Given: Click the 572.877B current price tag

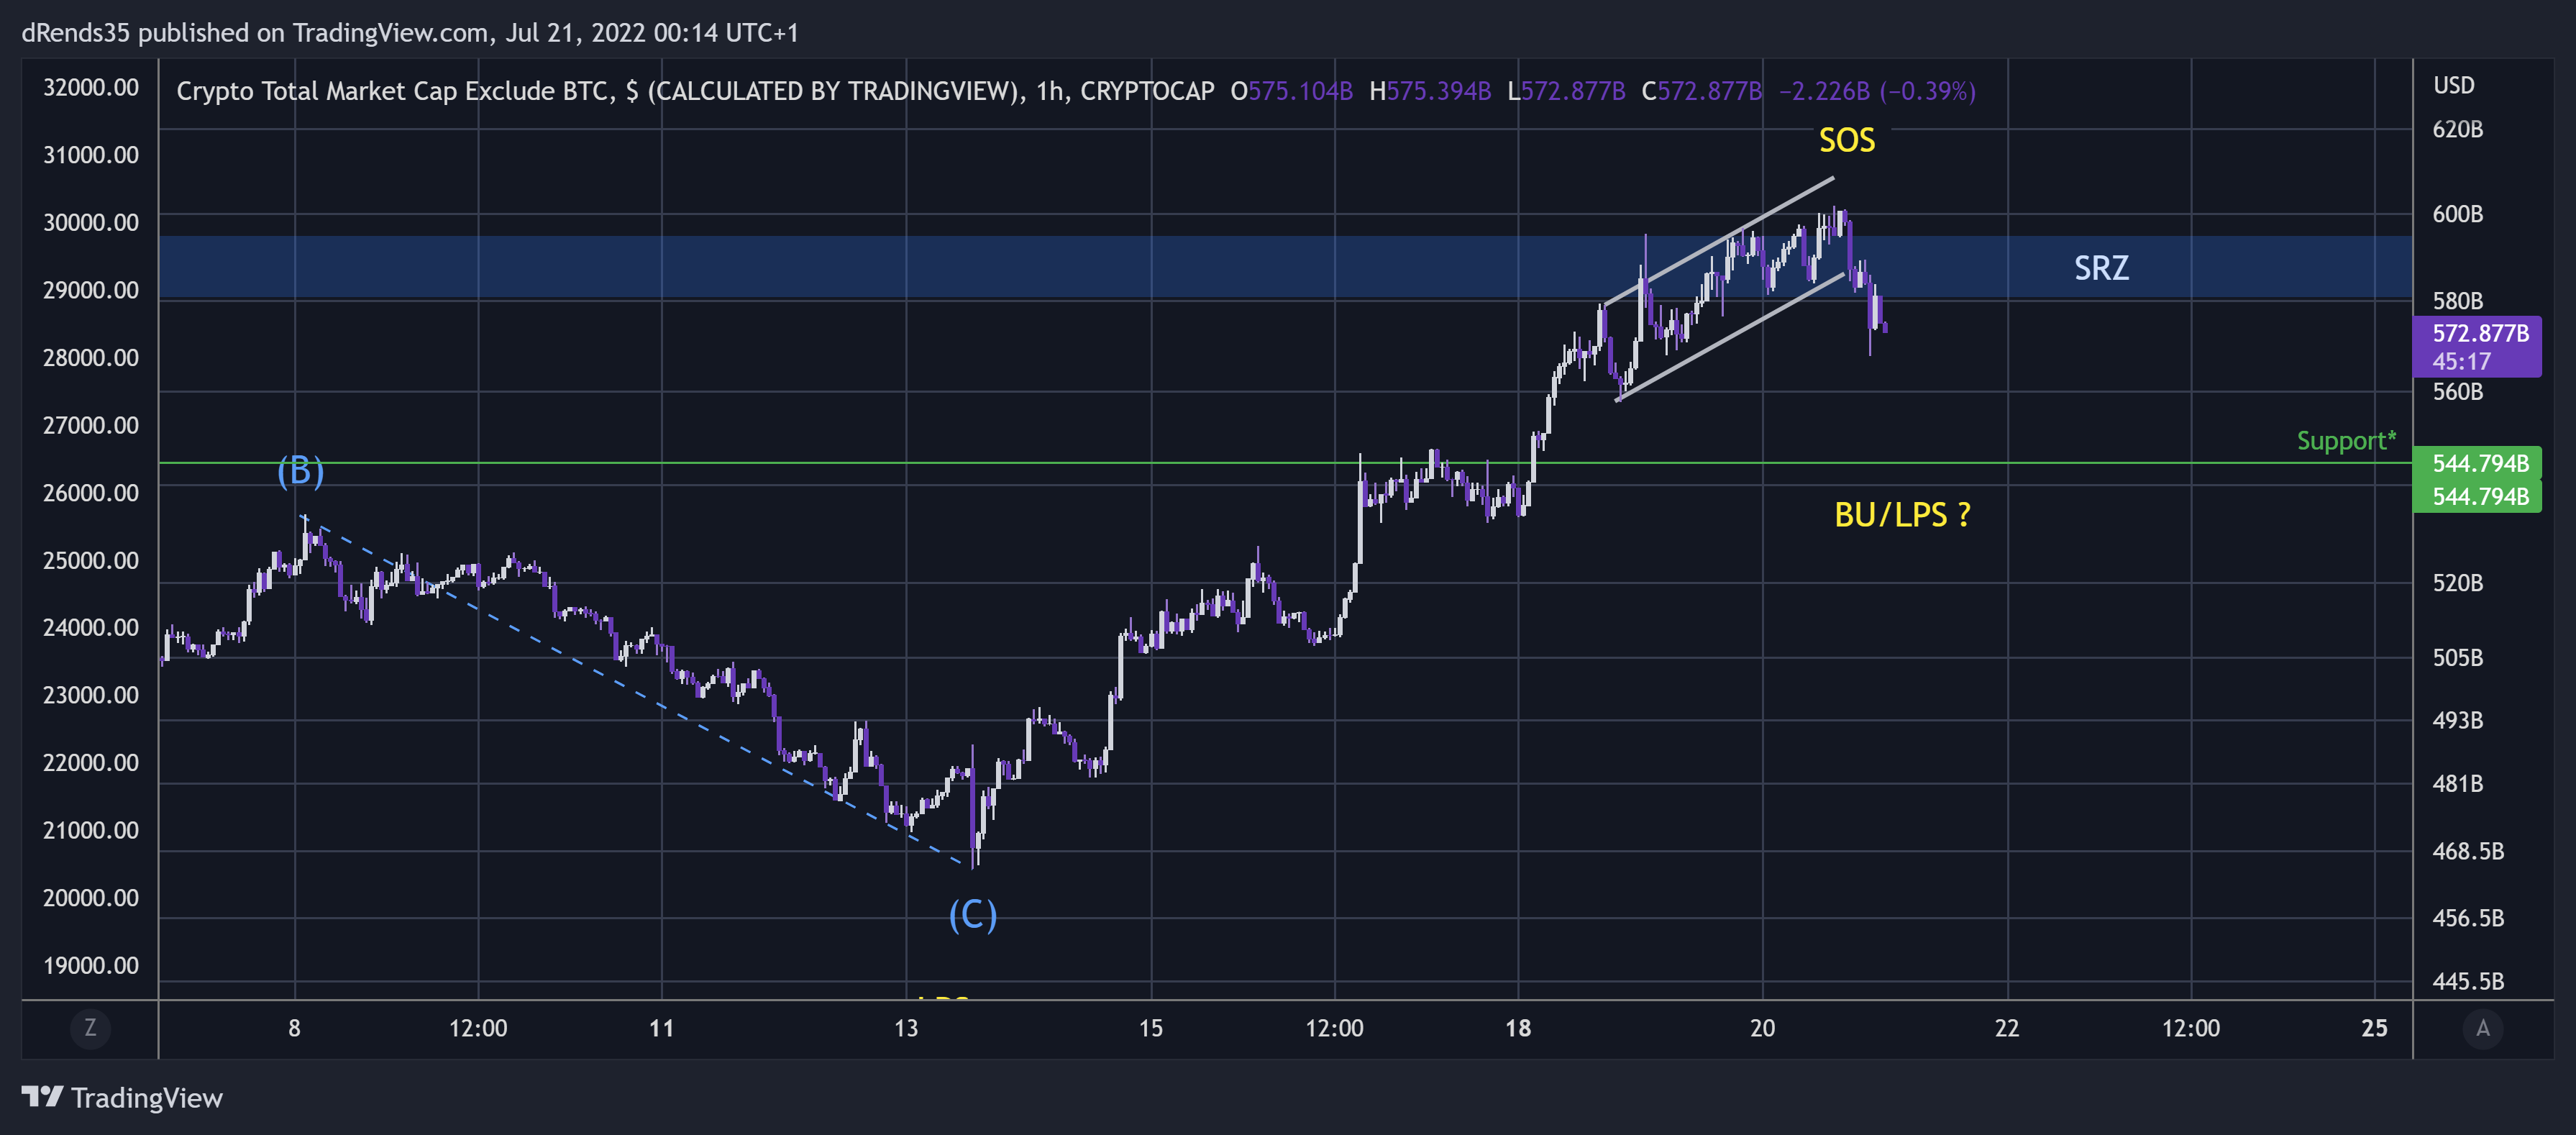Looking at the screenshot, I should click(2477, 347).
